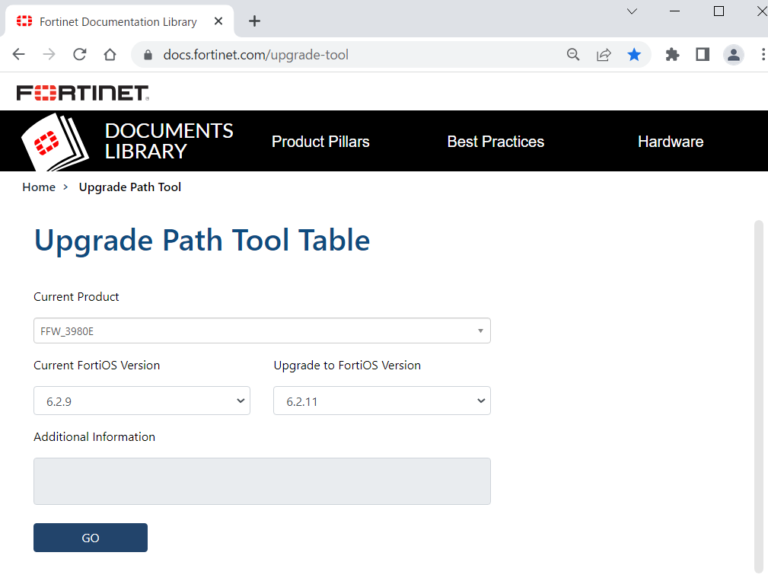The height and width of the screenshot is (578, 768).
Task: Toggle the browser side panel icon
Action: pos(702,55)
